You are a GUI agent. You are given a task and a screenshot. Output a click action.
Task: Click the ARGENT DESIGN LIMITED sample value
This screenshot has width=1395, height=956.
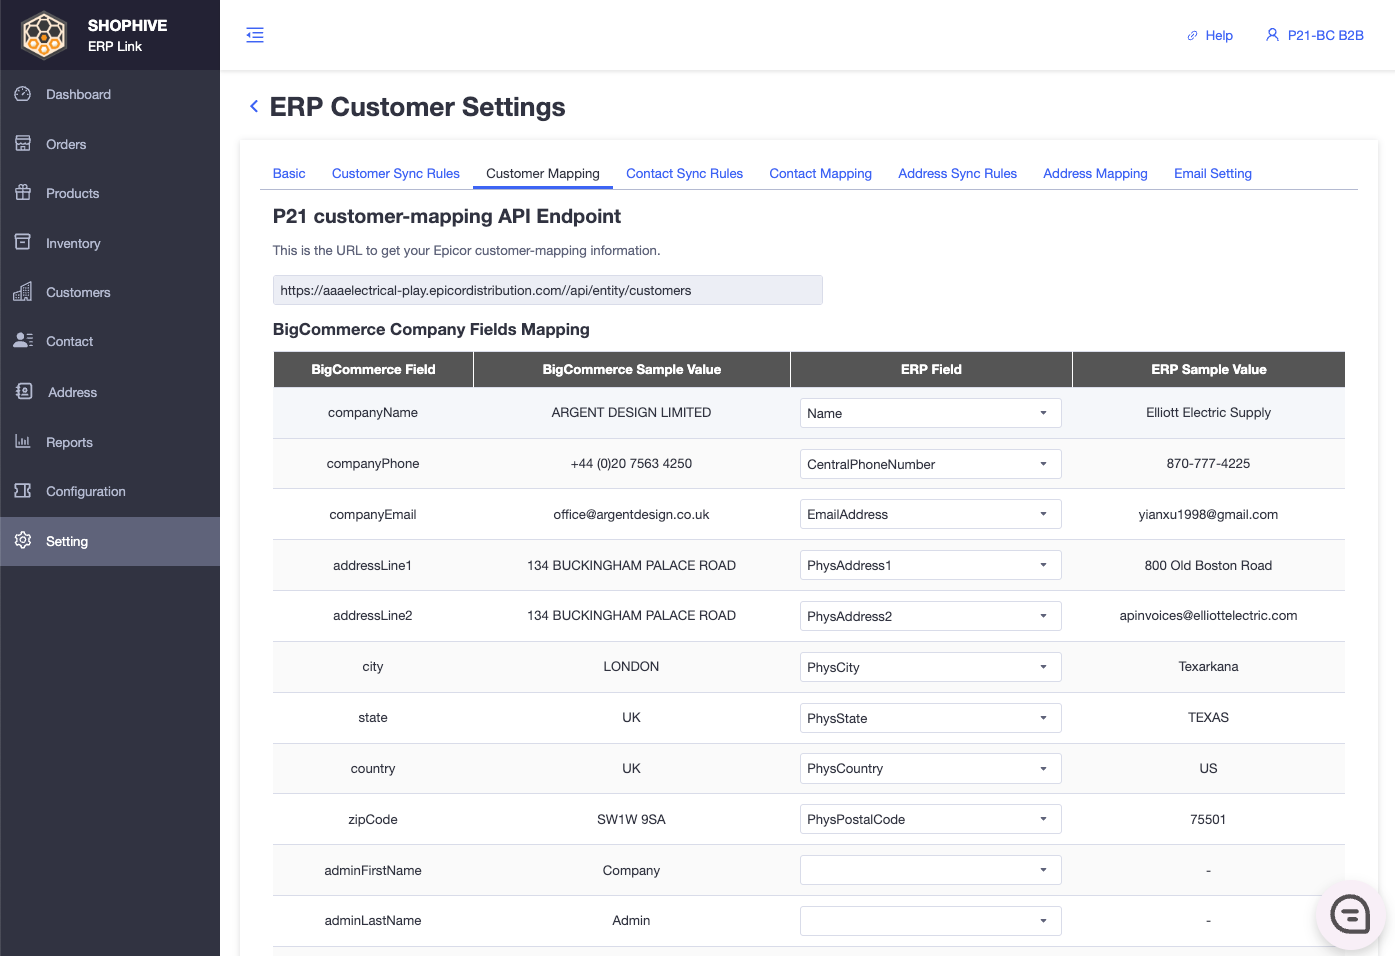[631, 412]
